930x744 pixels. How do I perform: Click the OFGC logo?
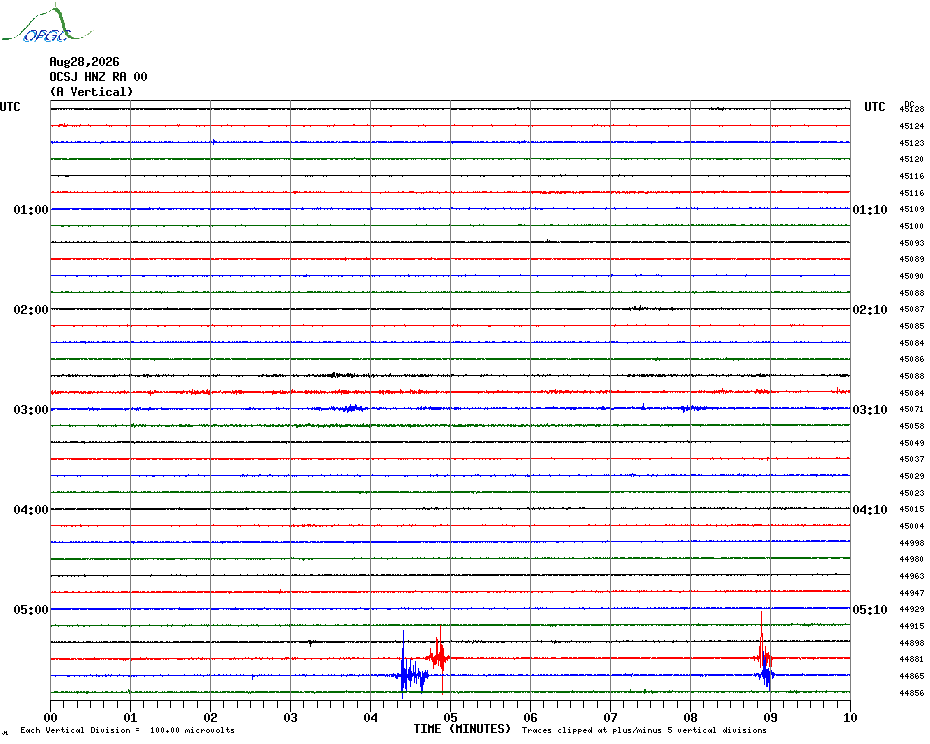(x=46, y=24)
